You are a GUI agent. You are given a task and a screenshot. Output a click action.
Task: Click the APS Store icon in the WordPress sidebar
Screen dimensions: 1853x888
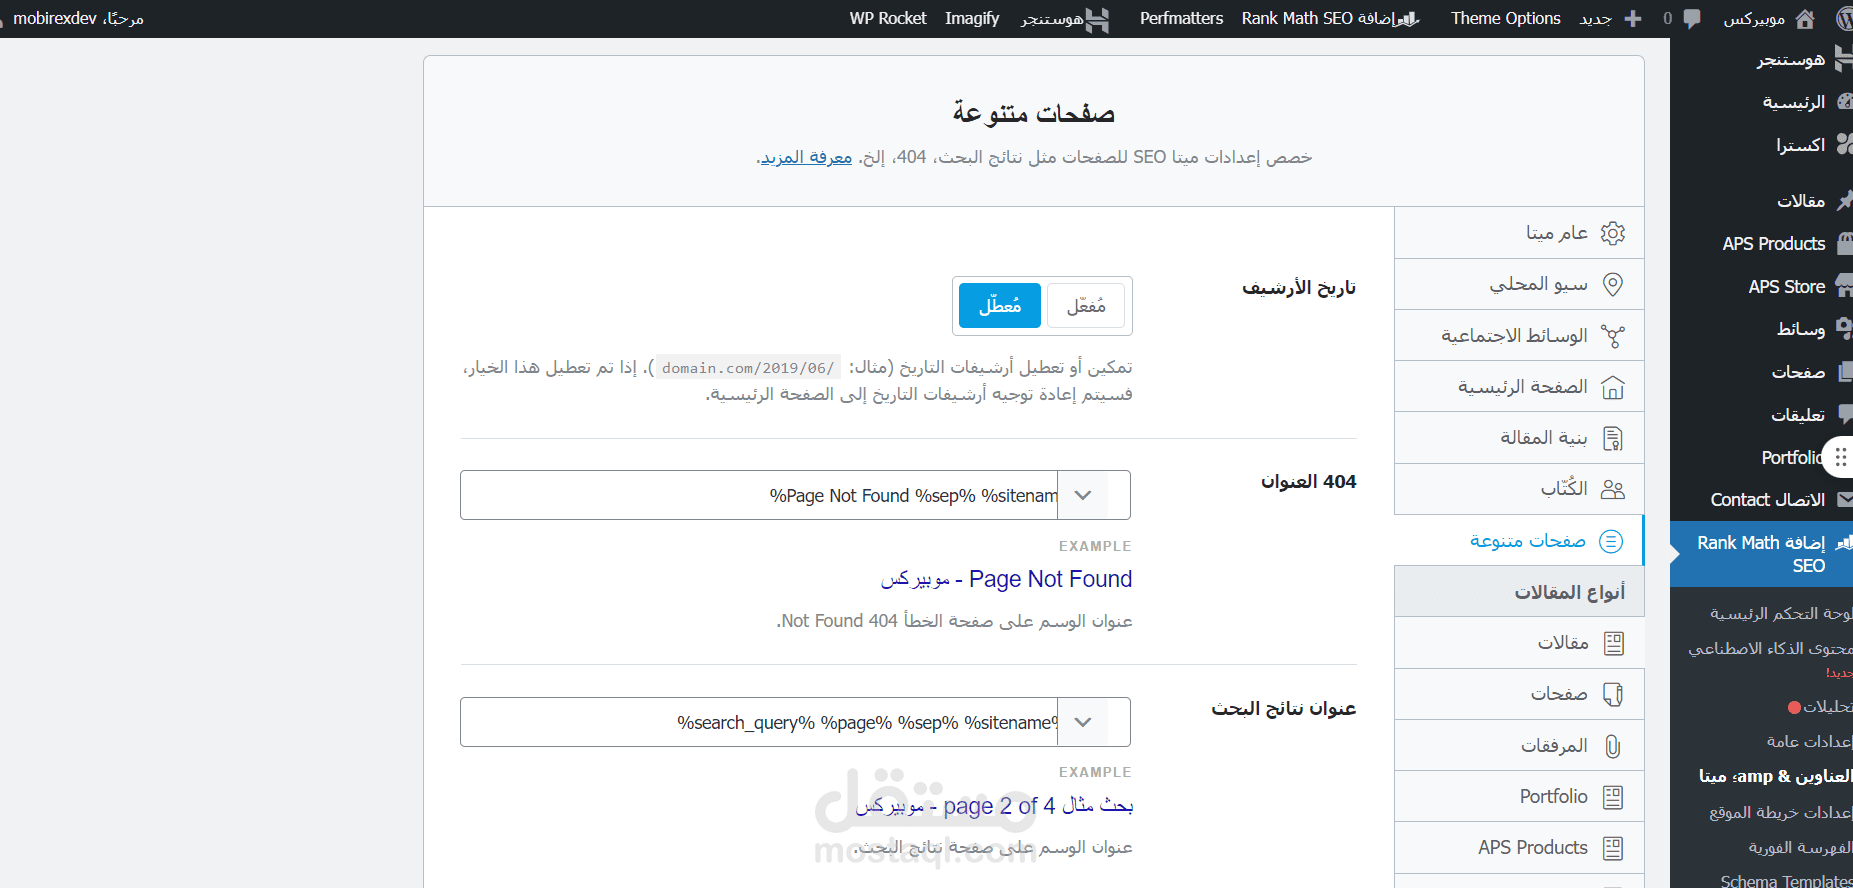[x=1843, y=286]
